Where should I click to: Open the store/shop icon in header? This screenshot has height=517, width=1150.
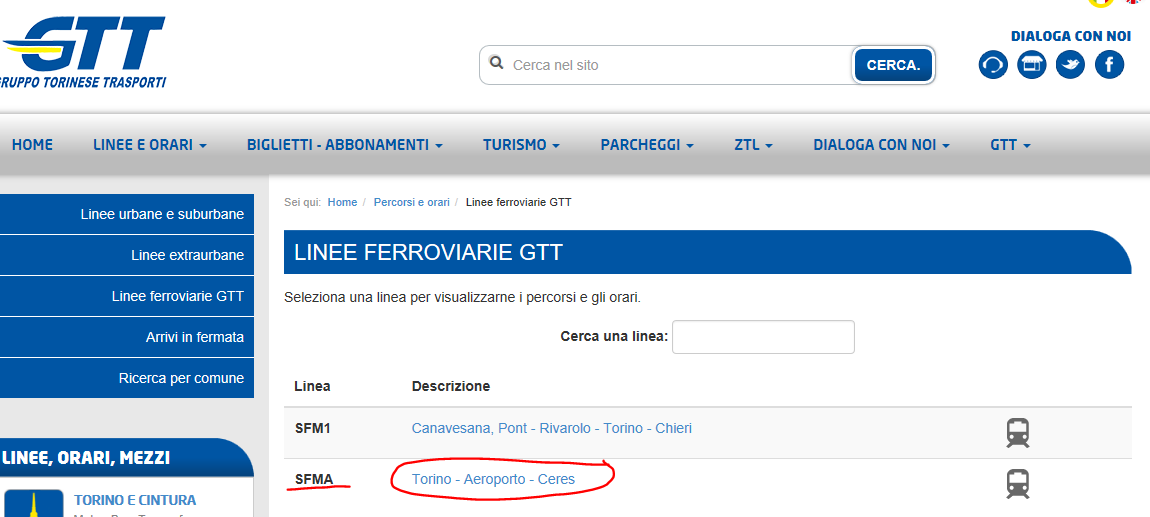pos(1031,65)
